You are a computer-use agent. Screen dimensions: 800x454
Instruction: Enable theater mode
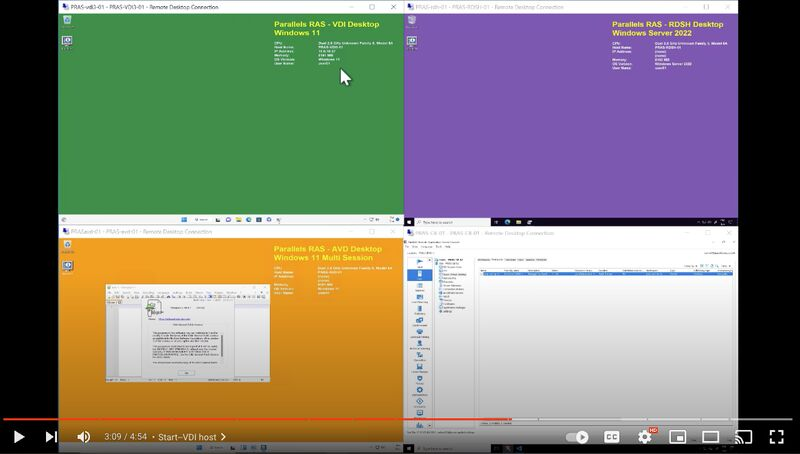point(711,437)
